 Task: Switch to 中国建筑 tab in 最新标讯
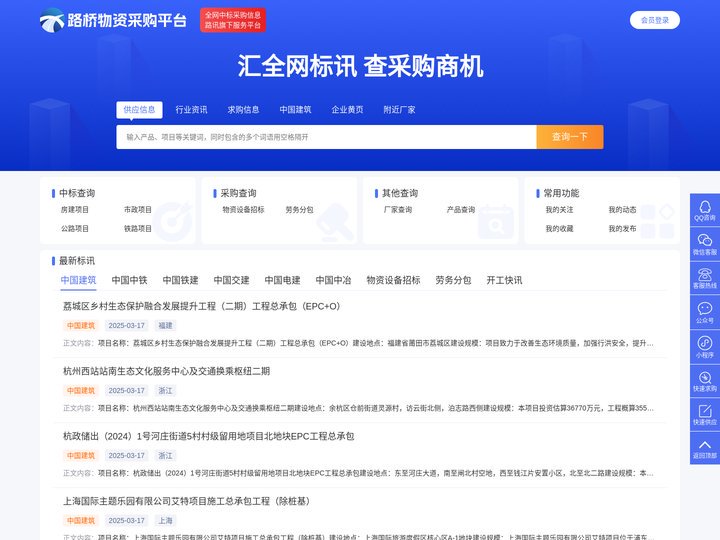tap(79, 280)
